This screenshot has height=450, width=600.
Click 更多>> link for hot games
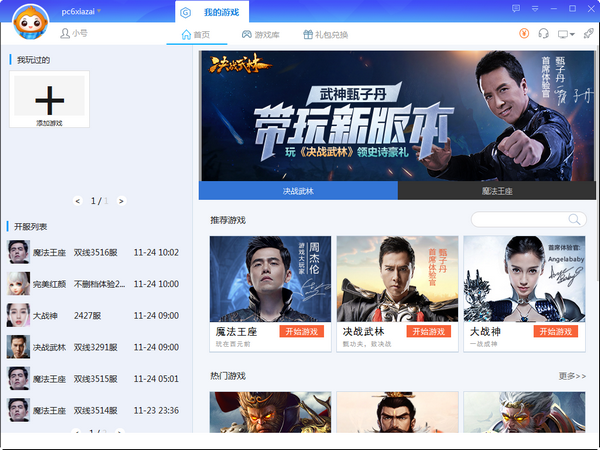pyautogui.click(x=572, y=376)
